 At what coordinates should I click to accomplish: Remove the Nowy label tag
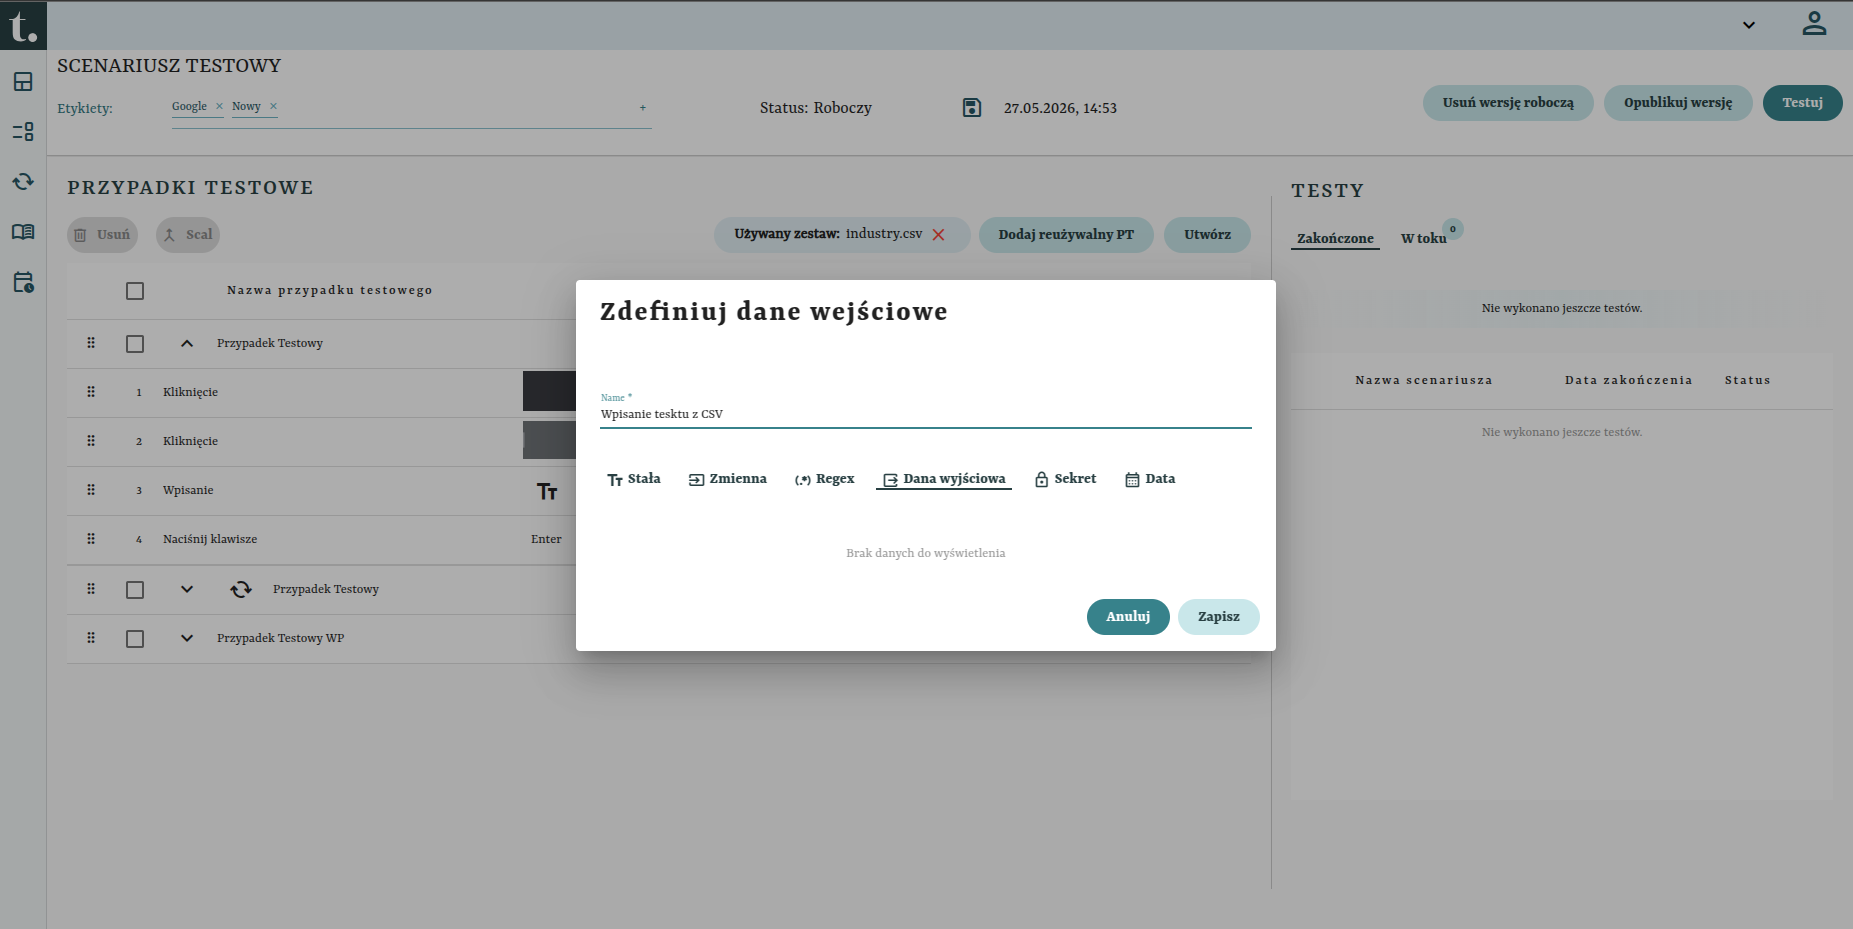[273, 106]
